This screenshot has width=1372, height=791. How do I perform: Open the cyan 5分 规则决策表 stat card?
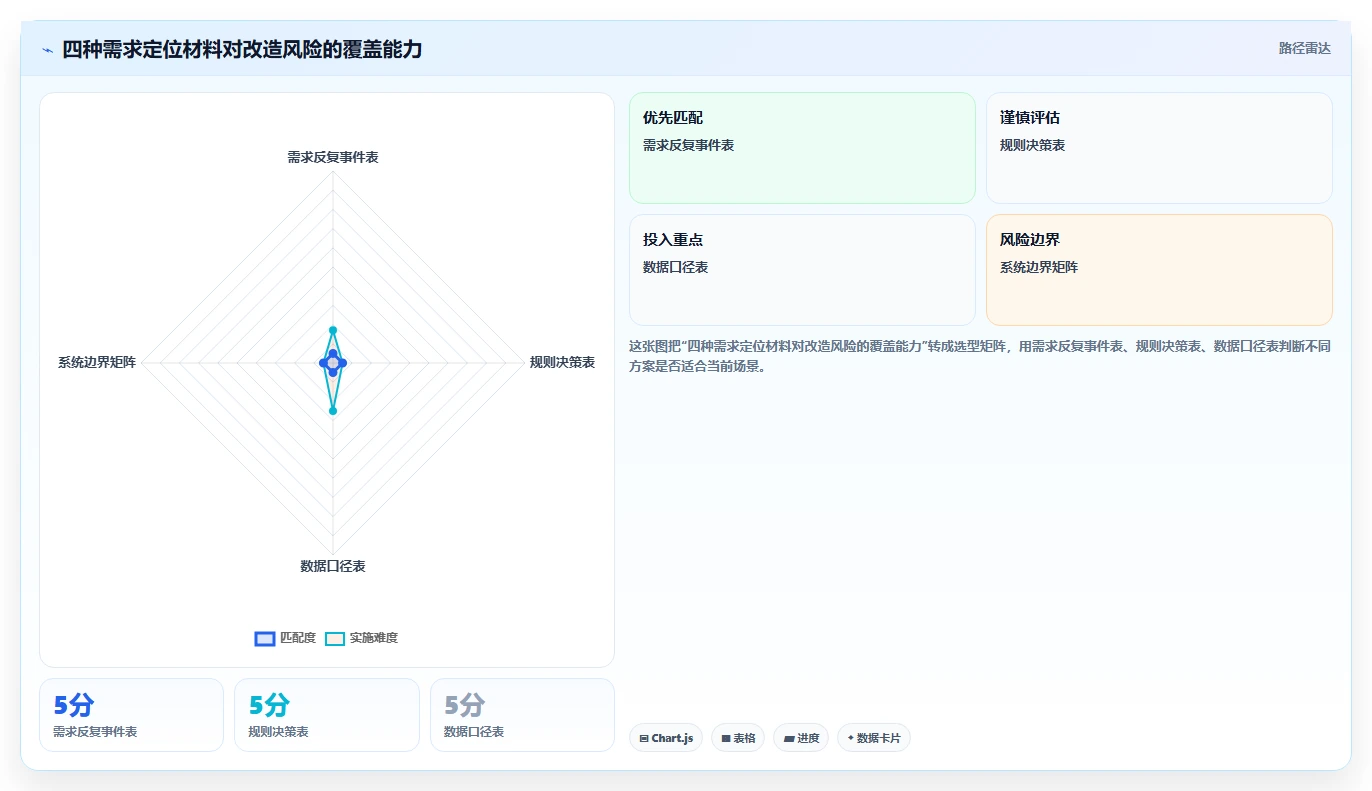(x=327, y=715)
